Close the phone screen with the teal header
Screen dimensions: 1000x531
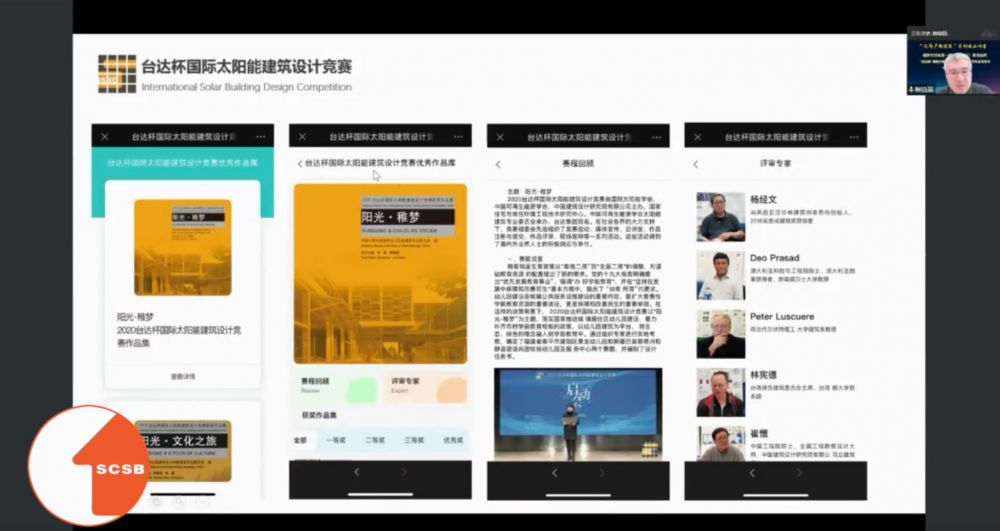pyautogui.click(x=105, y=137)
